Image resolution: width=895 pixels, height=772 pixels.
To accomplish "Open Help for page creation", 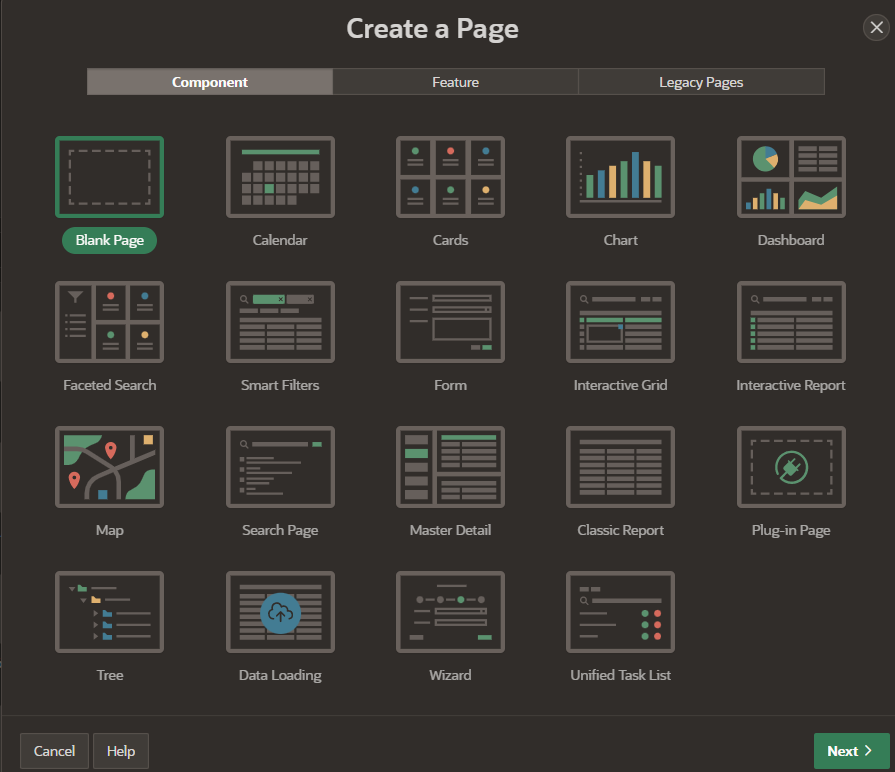I will point(121,751).
